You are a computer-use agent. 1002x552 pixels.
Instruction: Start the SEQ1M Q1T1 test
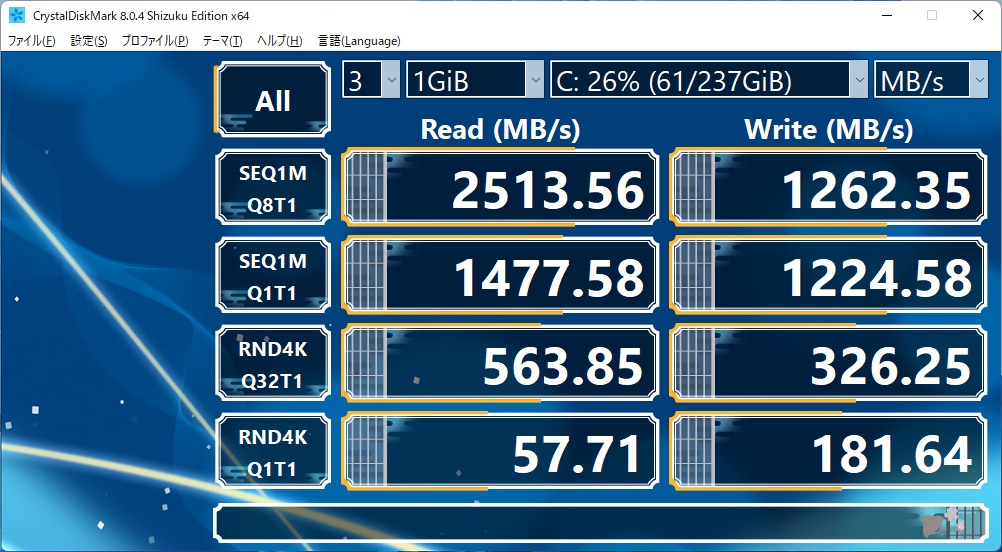[273, 275]
